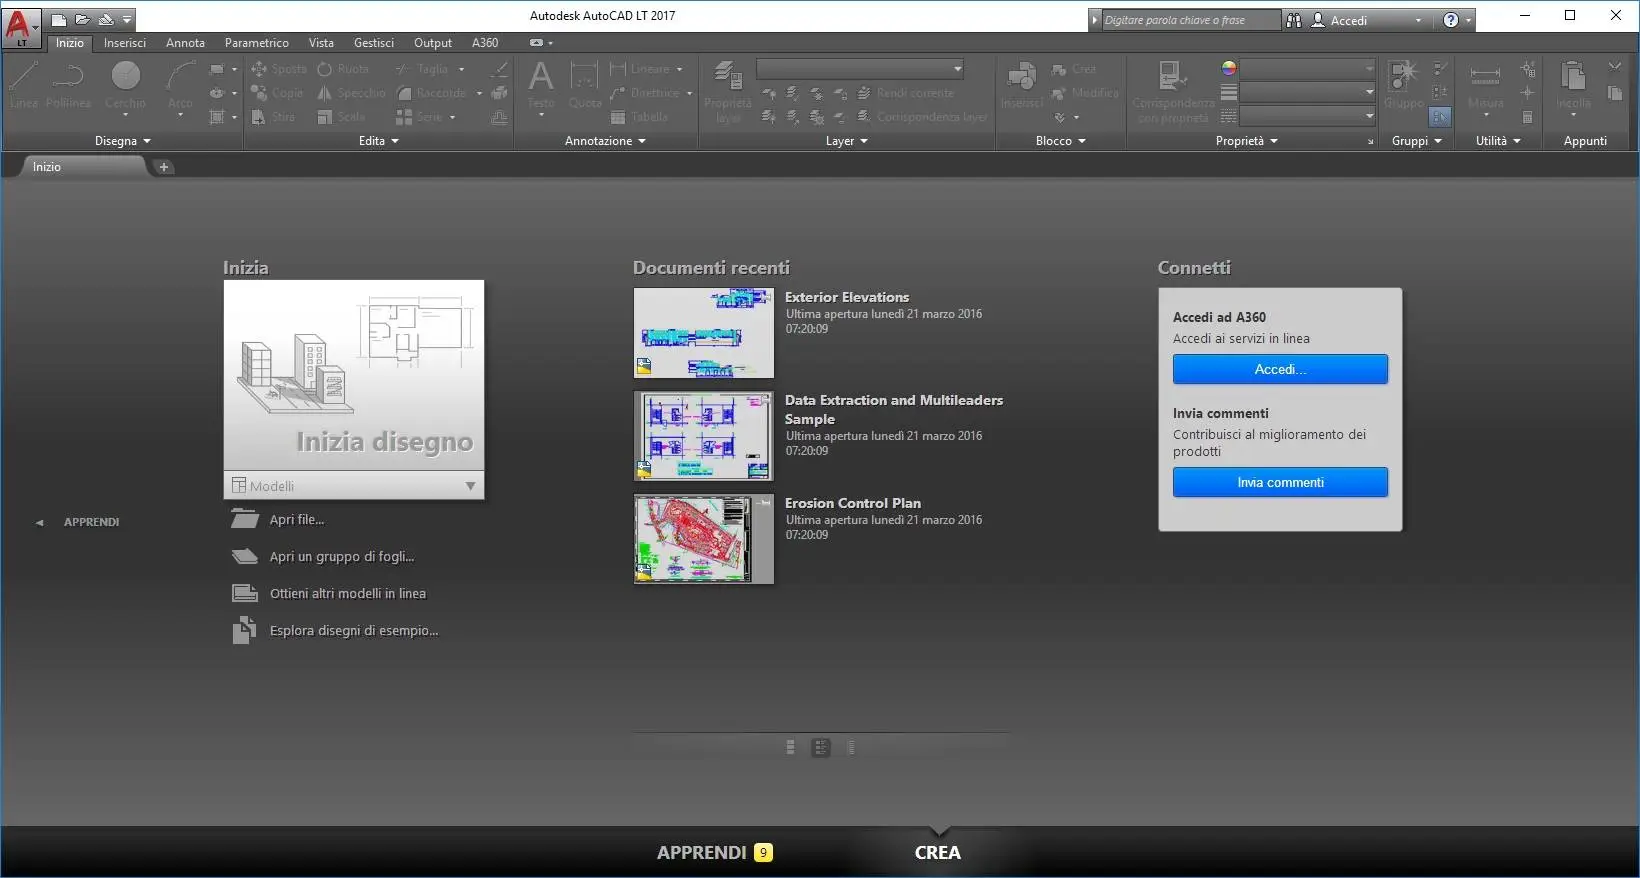
Task: Open the Modelli templates dropdown
Action: [354, 486]
